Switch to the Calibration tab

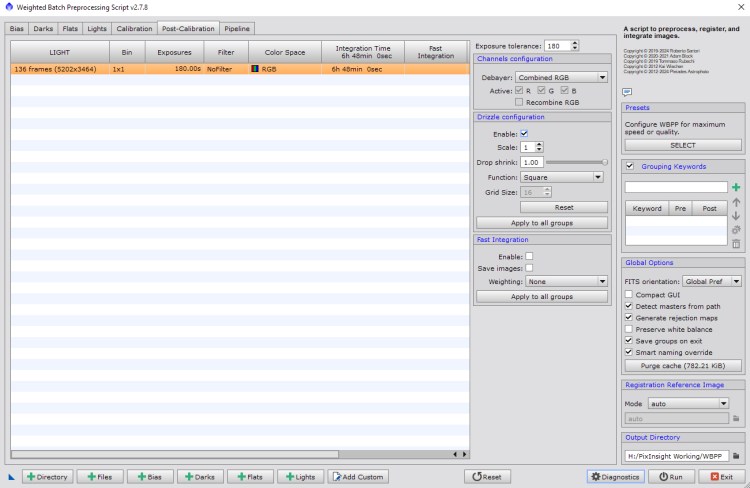(134, 29)
